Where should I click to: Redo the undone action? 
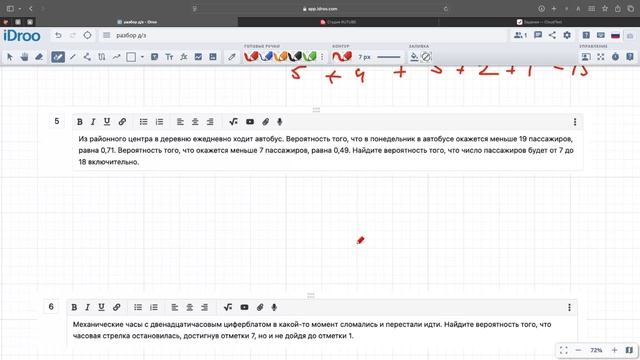pyautogui.click(x=73, y=36)
